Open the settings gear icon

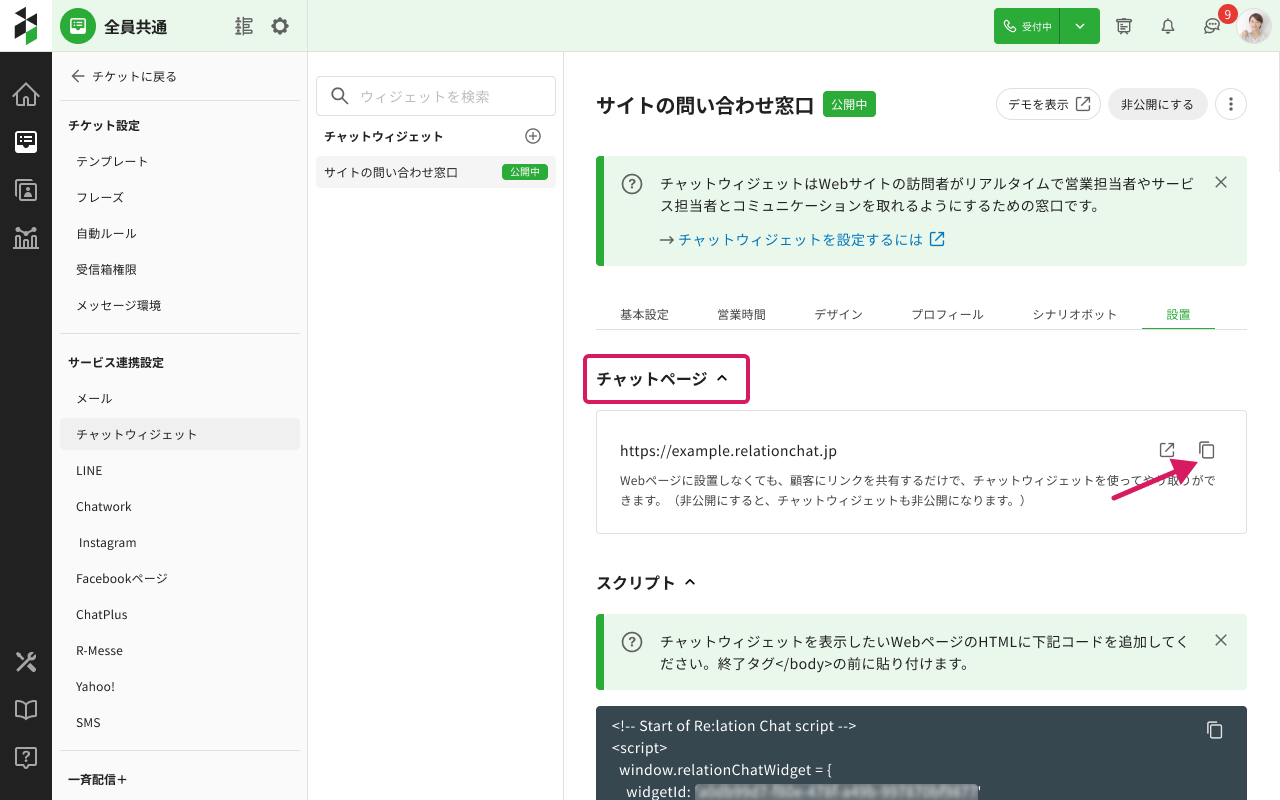(x=280, y=26)
